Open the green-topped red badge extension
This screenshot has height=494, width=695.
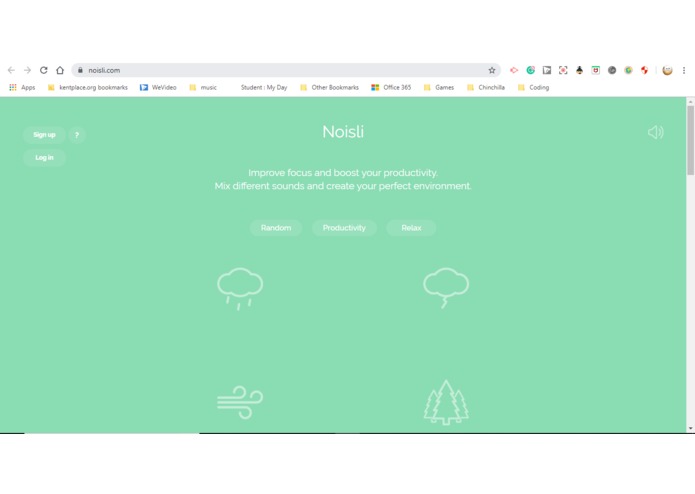[x=596, y=70]
